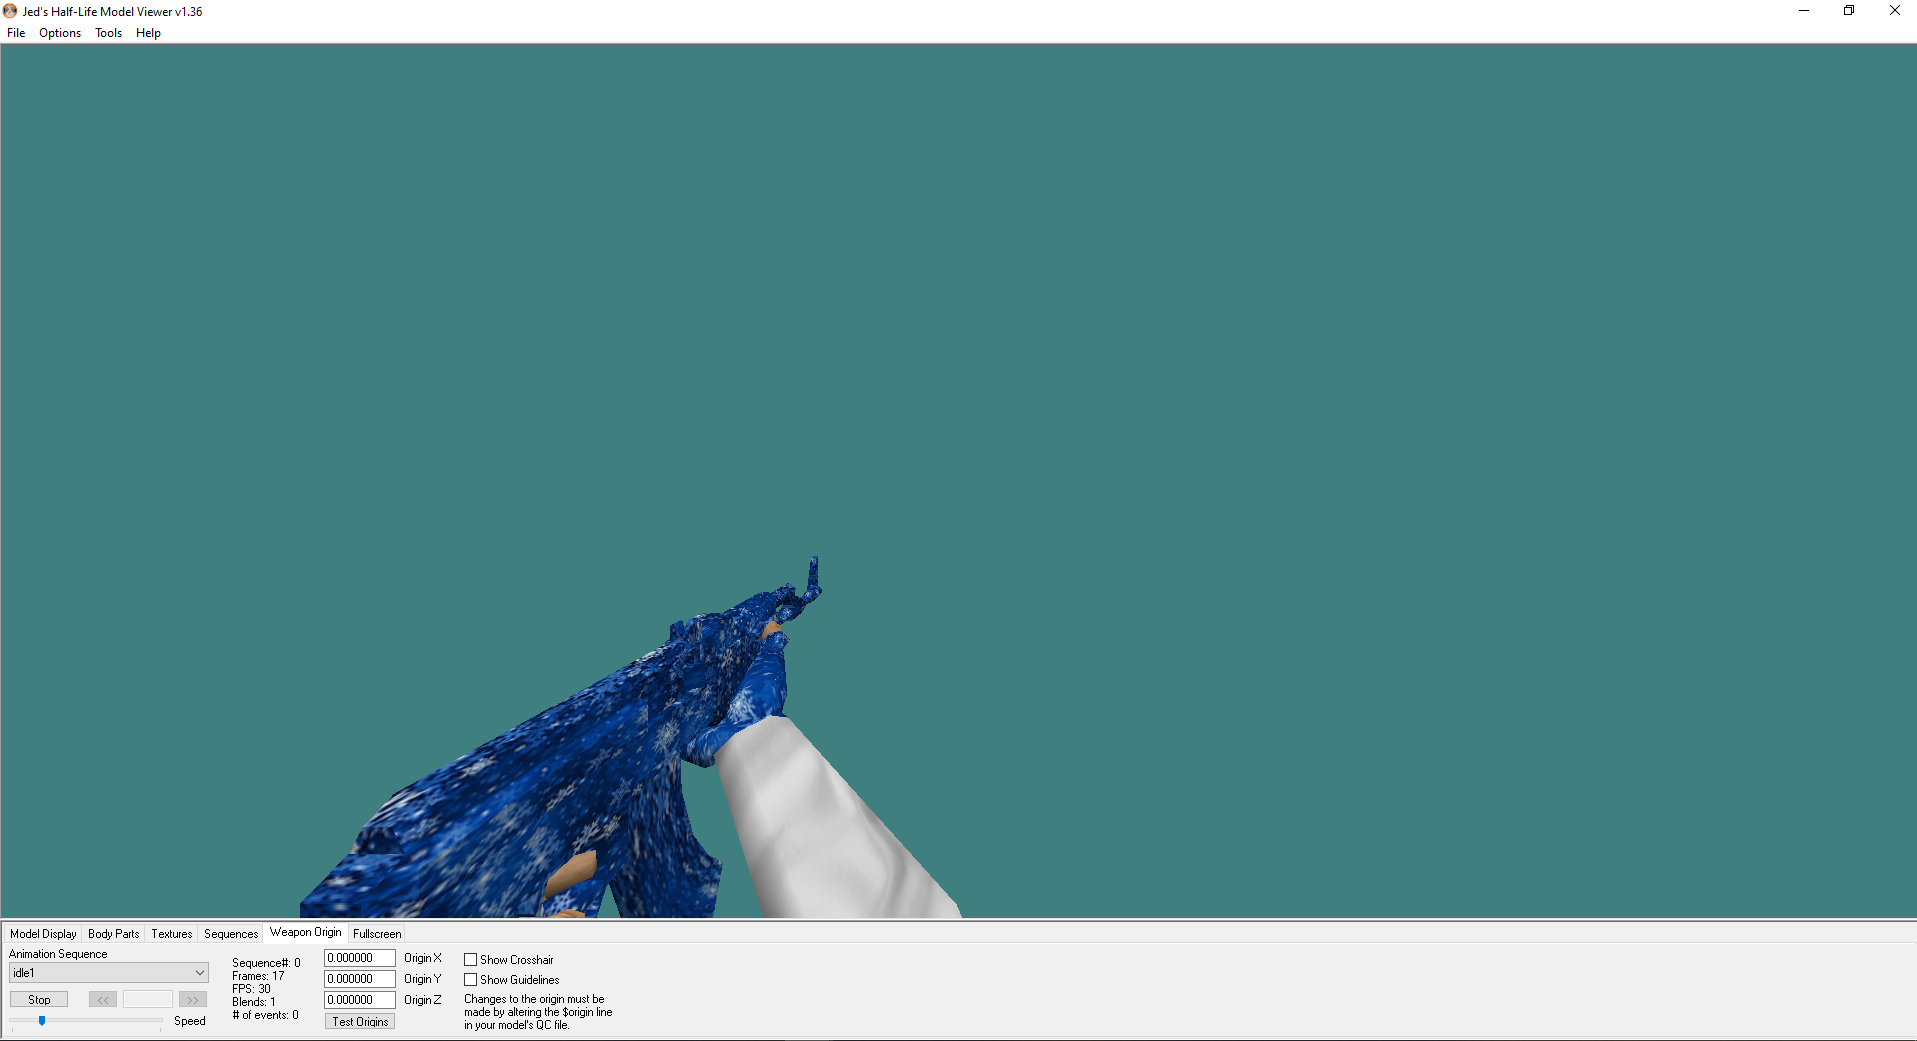Switch to the Sequences tab

[231, 934]
